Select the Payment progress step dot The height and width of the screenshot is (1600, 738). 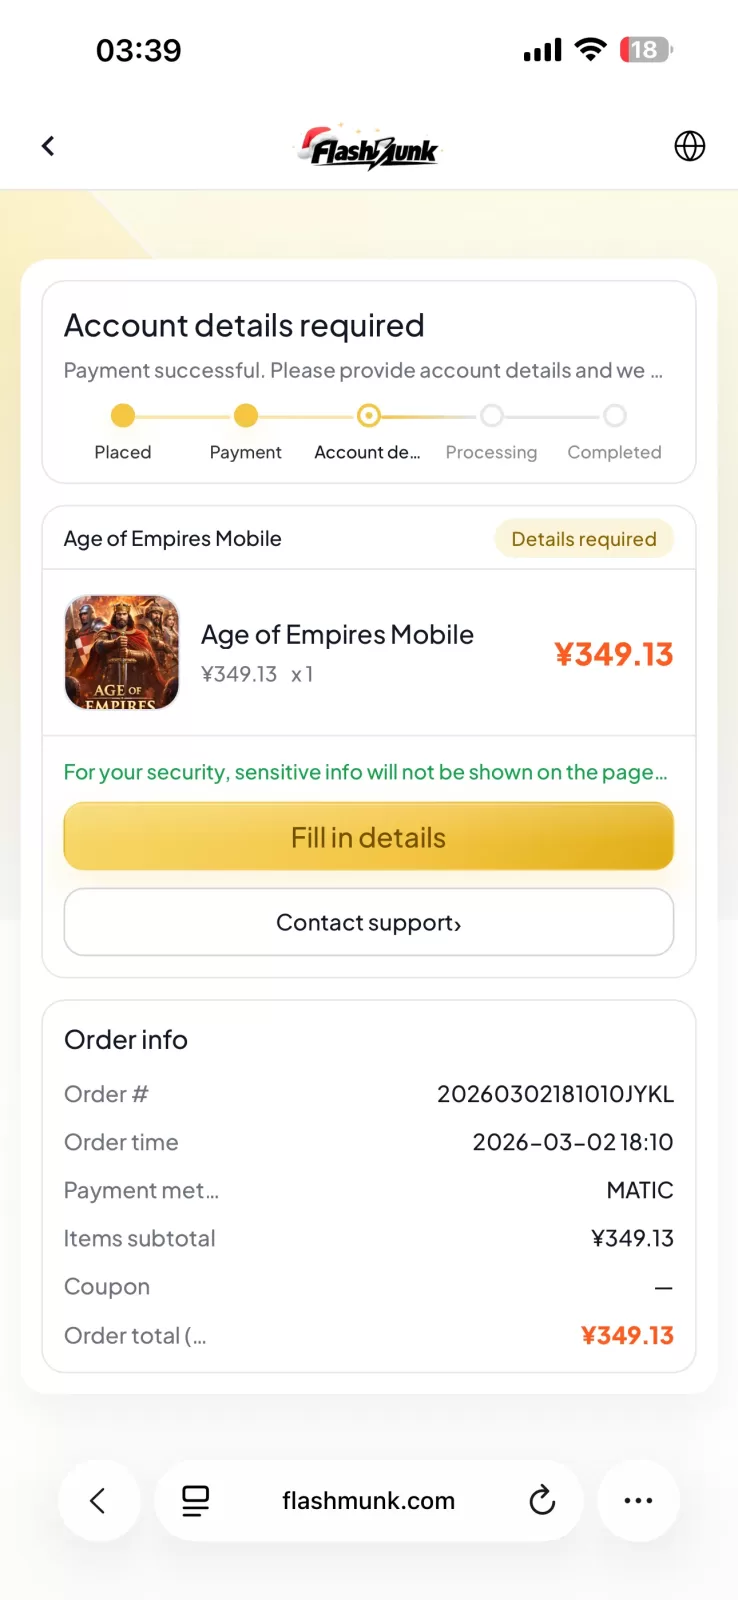pyautogui.click(x=246, y=415)
